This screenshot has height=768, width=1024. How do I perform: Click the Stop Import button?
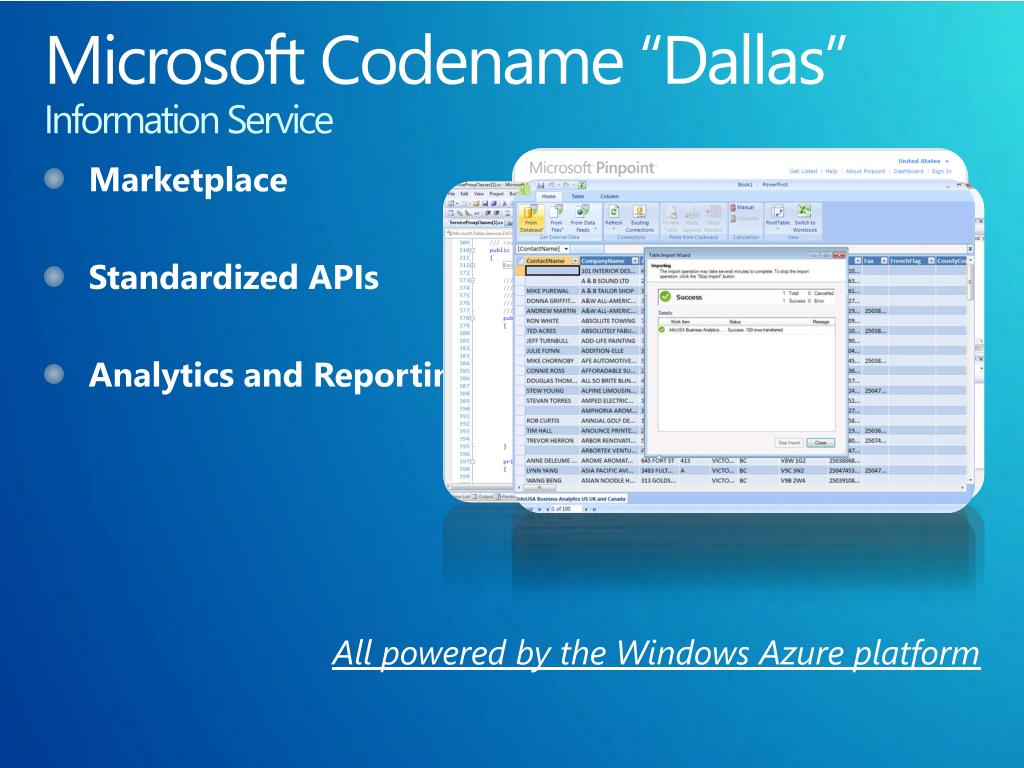[790, 443]
